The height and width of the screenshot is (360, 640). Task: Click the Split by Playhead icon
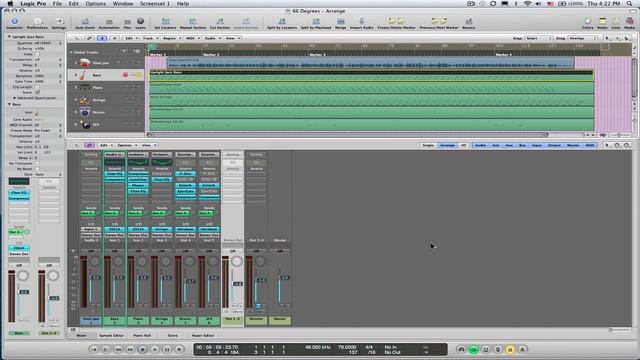316,21
